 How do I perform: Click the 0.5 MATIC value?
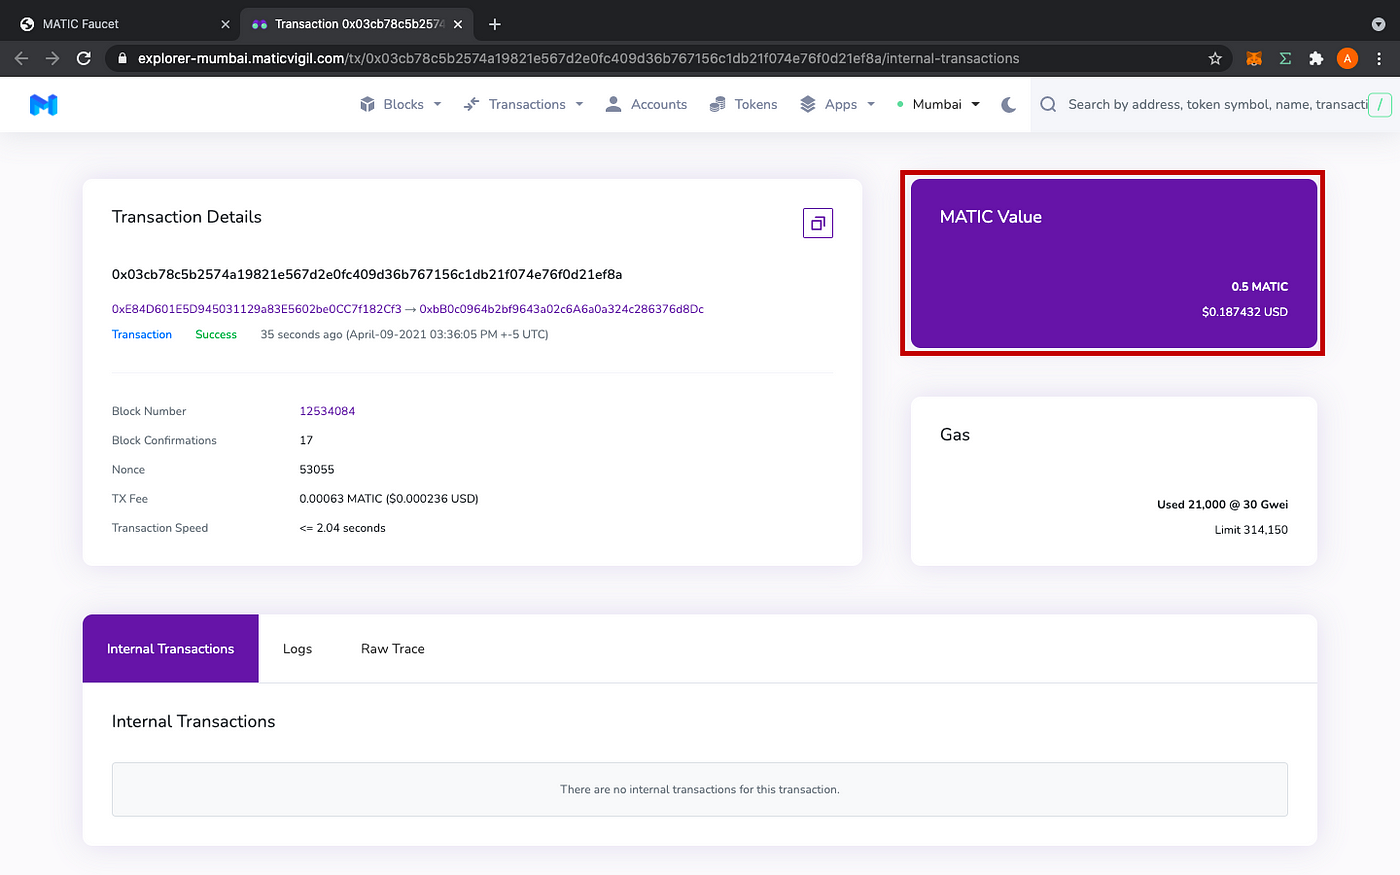click(1259, 286)
